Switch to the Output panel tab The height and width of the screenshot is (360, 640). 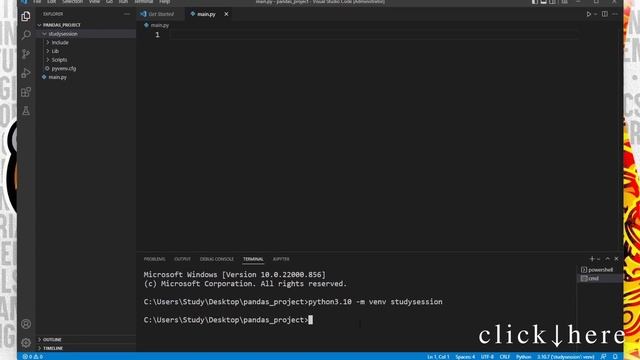click(182, 259)
